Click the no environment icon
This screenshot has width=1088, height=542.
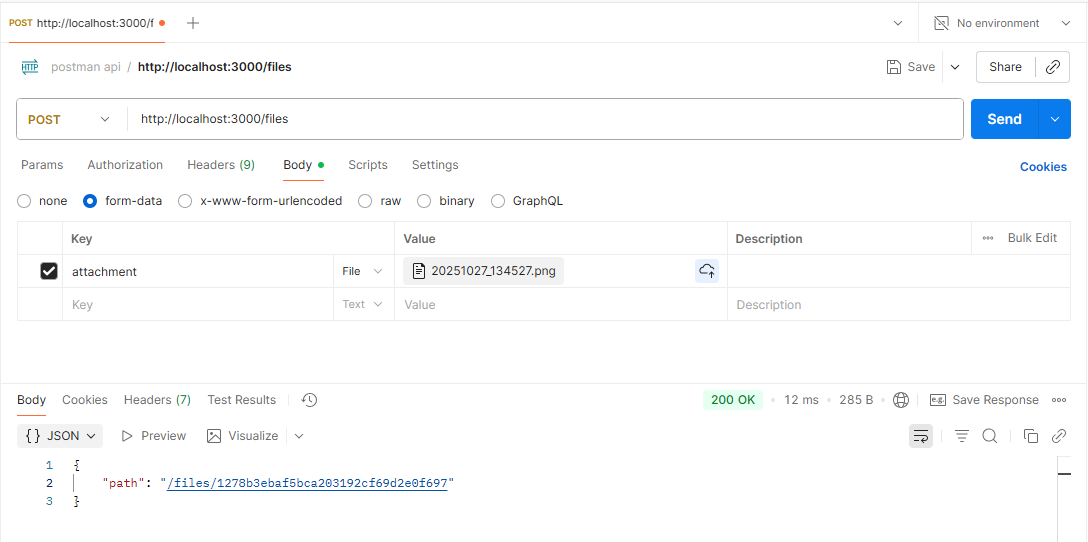pyautogui.click(x=941, y=23)
